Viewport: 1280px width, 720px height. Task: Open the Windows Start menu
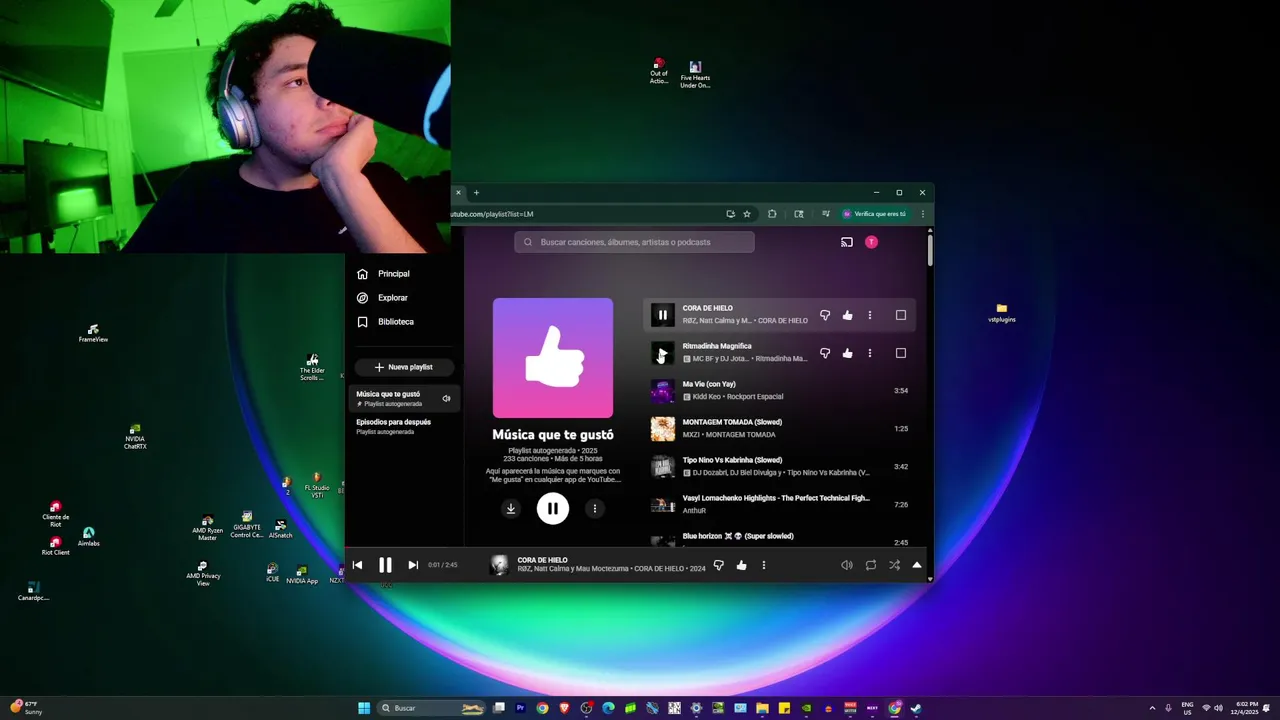point(364,708)
